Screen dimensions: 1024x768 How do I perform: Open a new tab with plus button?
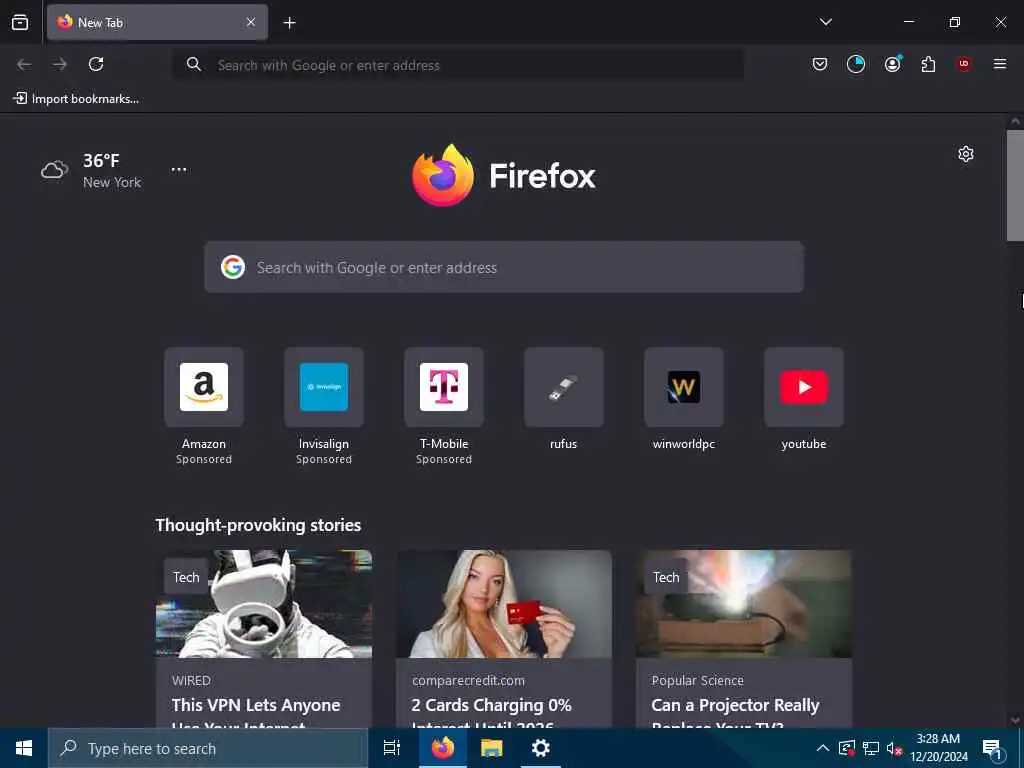coord(289,23)
